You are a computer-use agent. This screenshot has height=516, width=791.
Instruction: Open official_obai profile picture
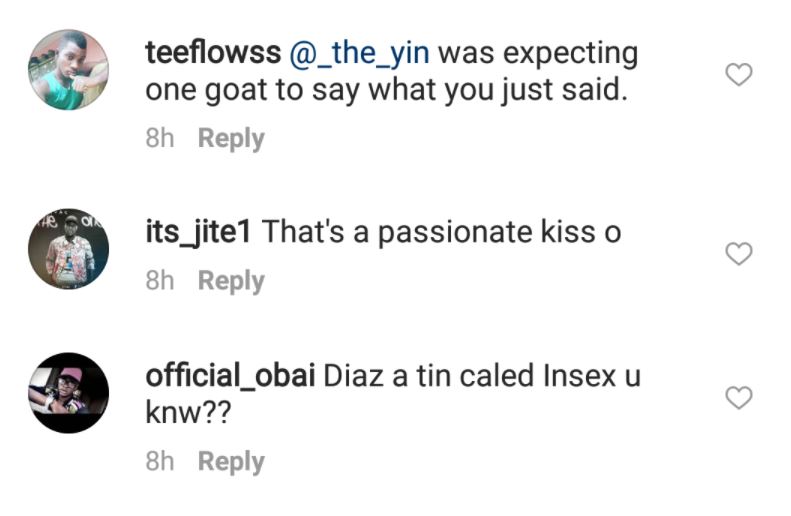coord(68,393)
